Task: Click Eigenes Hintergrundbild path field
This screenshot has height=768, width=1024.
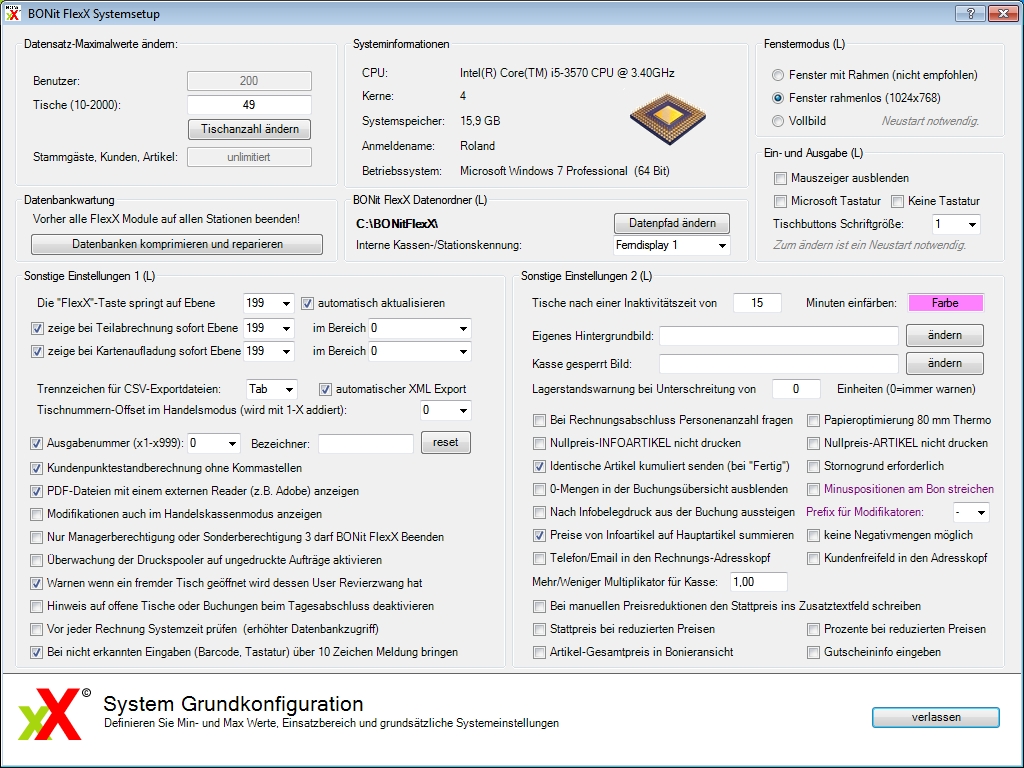Action: click(x=778, y=336)
